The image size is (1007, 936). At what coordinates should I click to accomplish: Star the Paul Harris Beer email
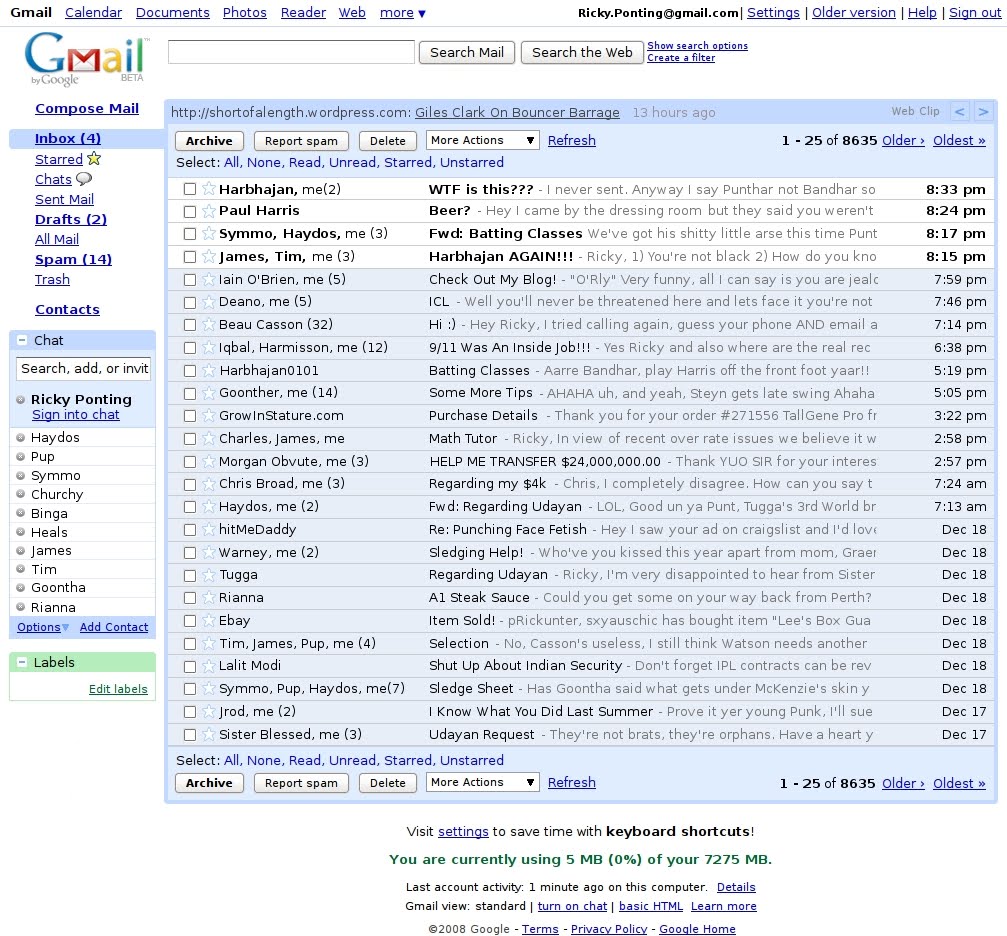(208, 211)
